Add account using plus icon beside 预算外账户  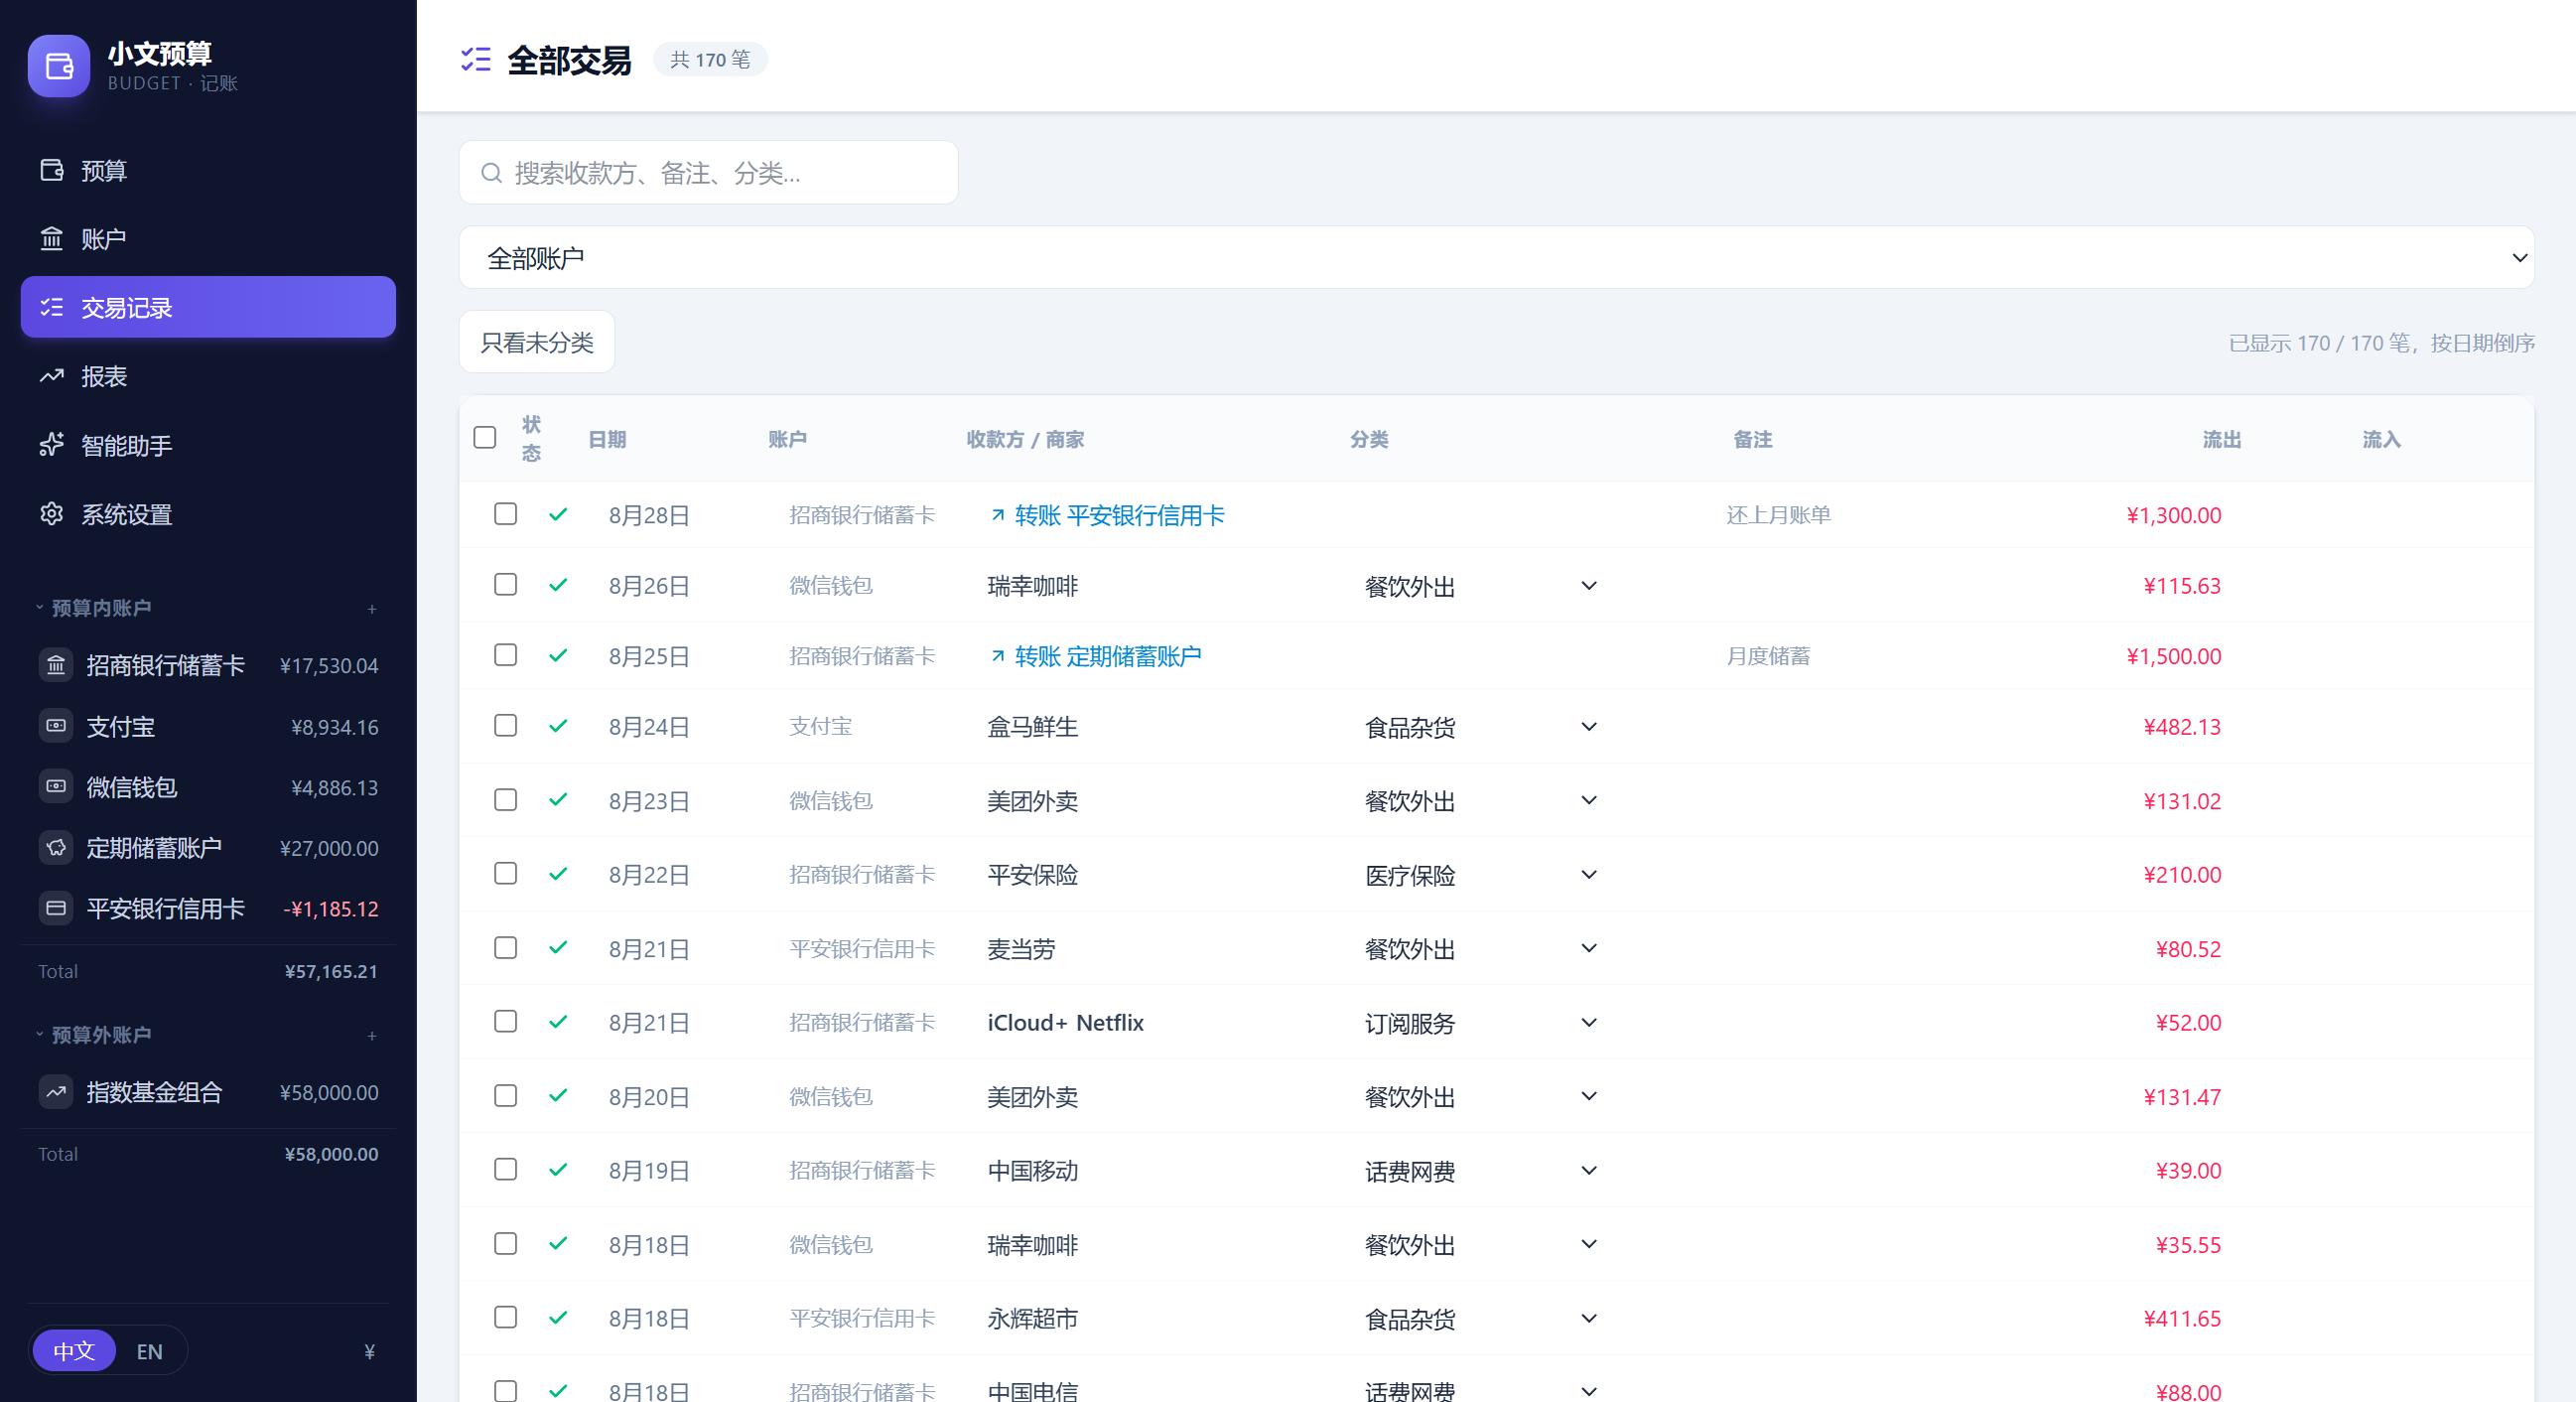tap(372, 1035)
